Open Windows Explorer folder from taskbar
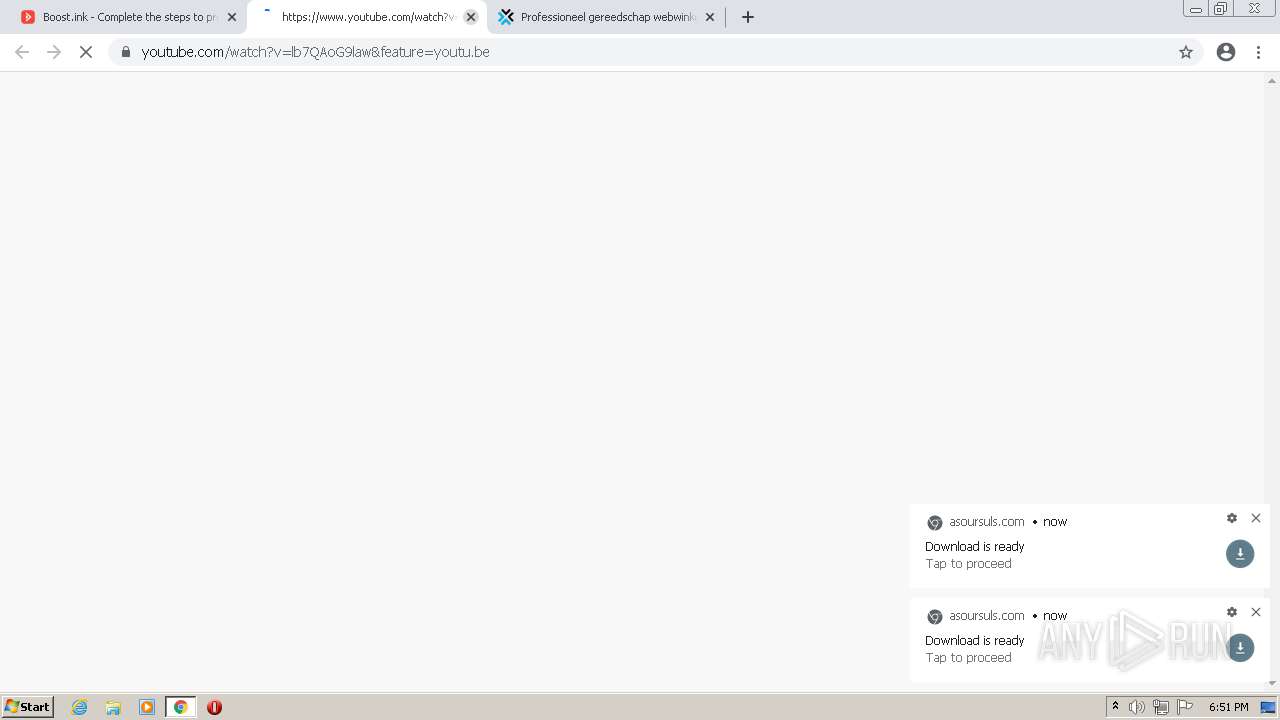Screen dimensions: 1280x720 113,707
